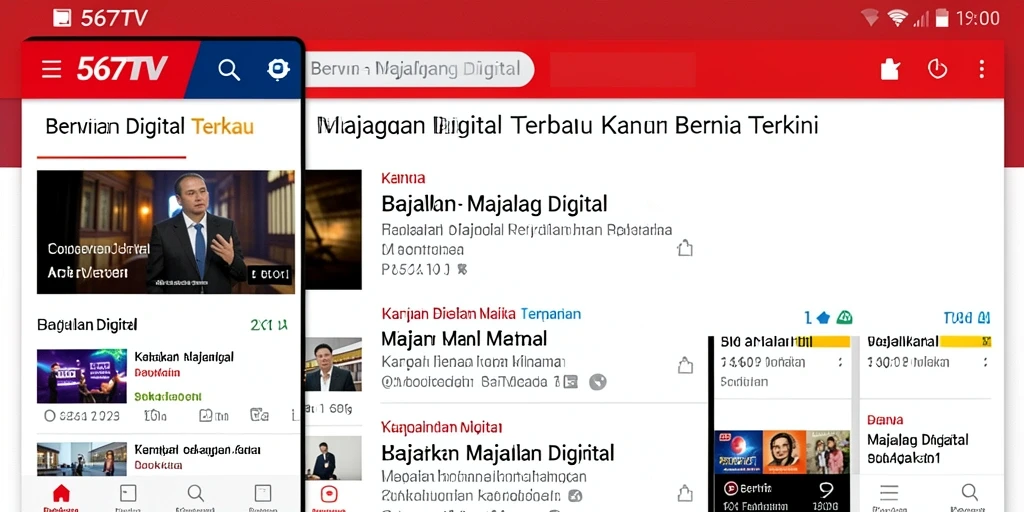Click the green "2(1 U" link next to "Bagalan Digital"
1024x512 pixels.
[x=269, y=325]
